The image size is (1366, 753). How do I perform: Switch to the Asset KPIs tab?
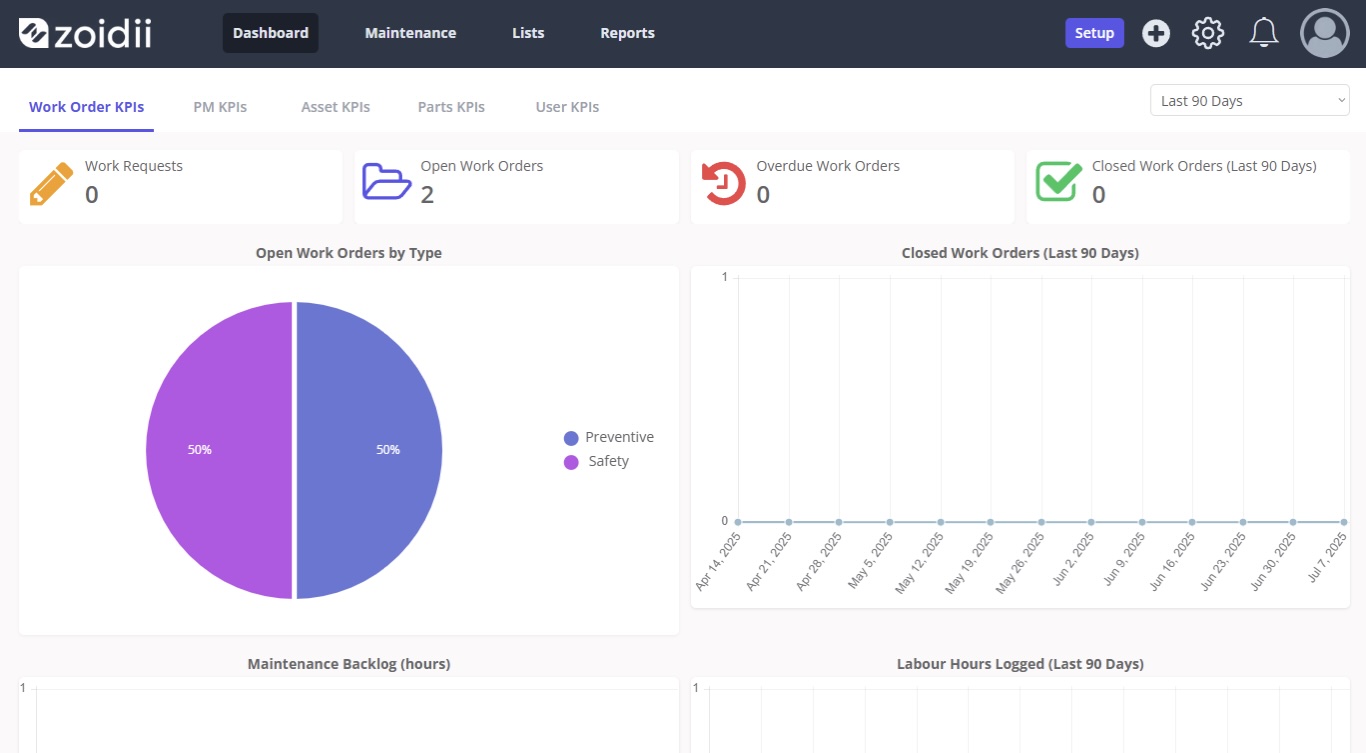pyautogui.click(x=335, y=106)
